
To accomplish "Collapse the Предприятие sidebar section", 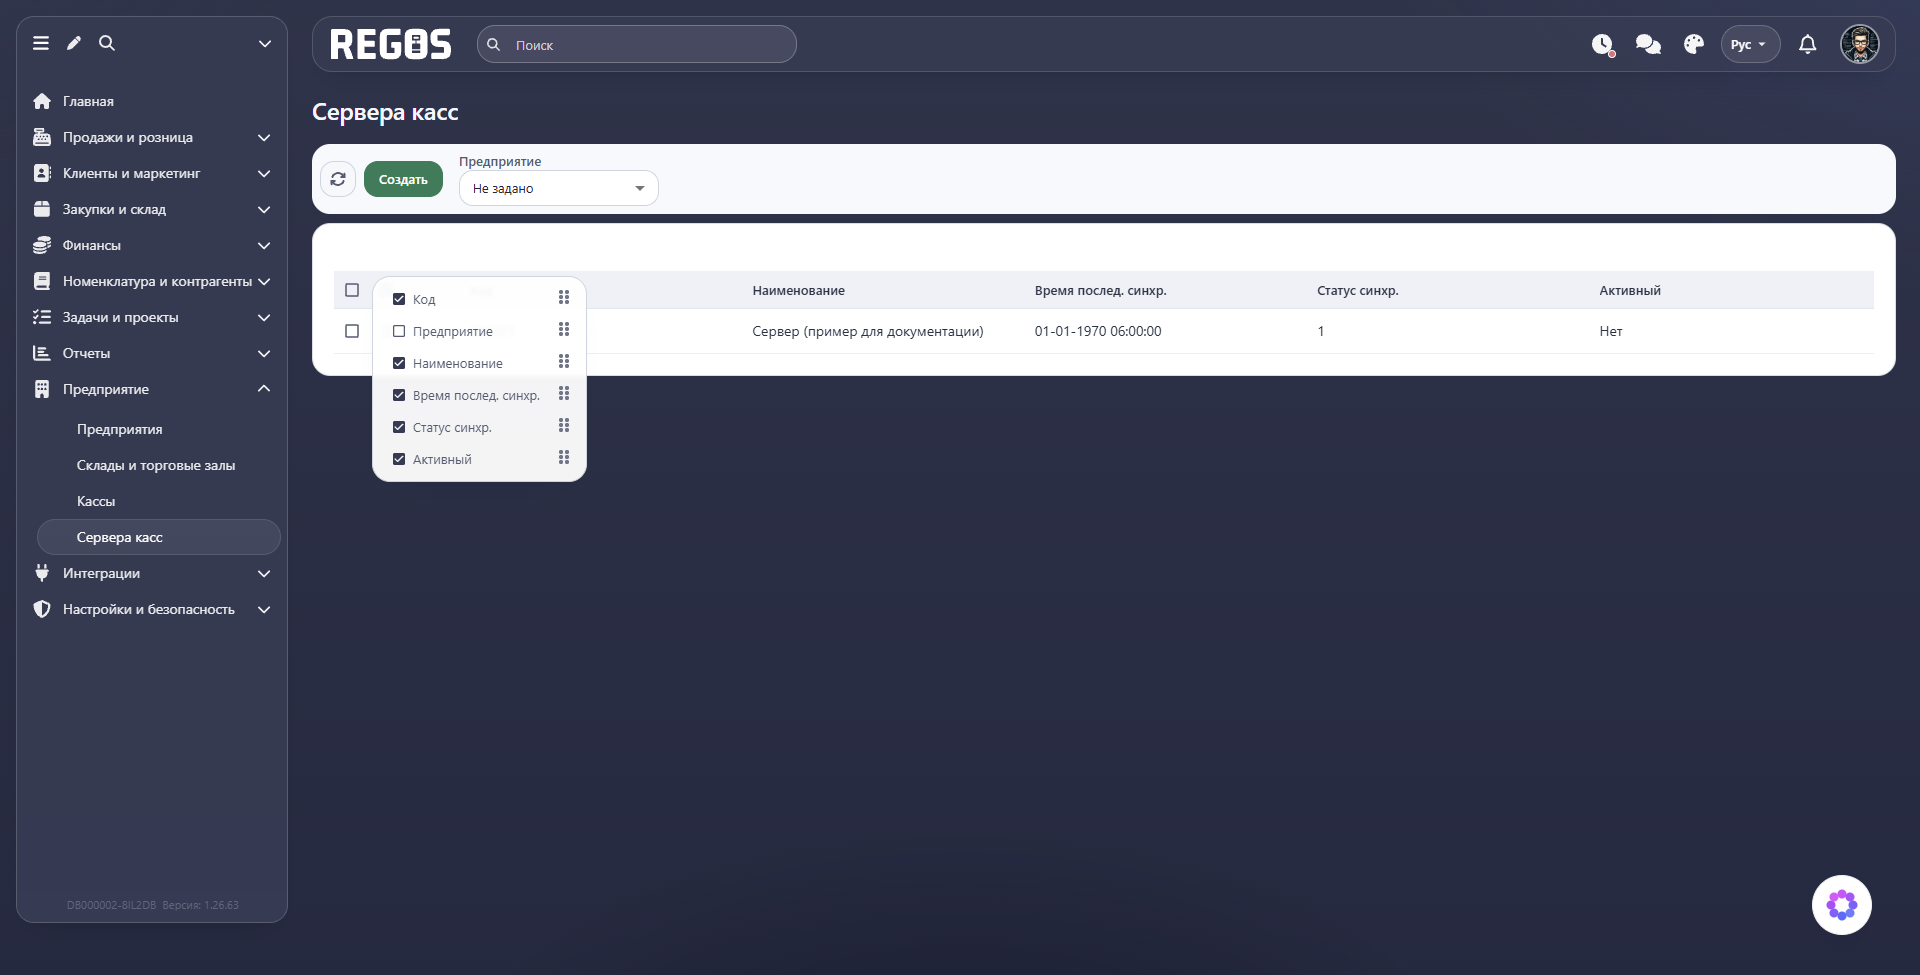I will point(152,389).
